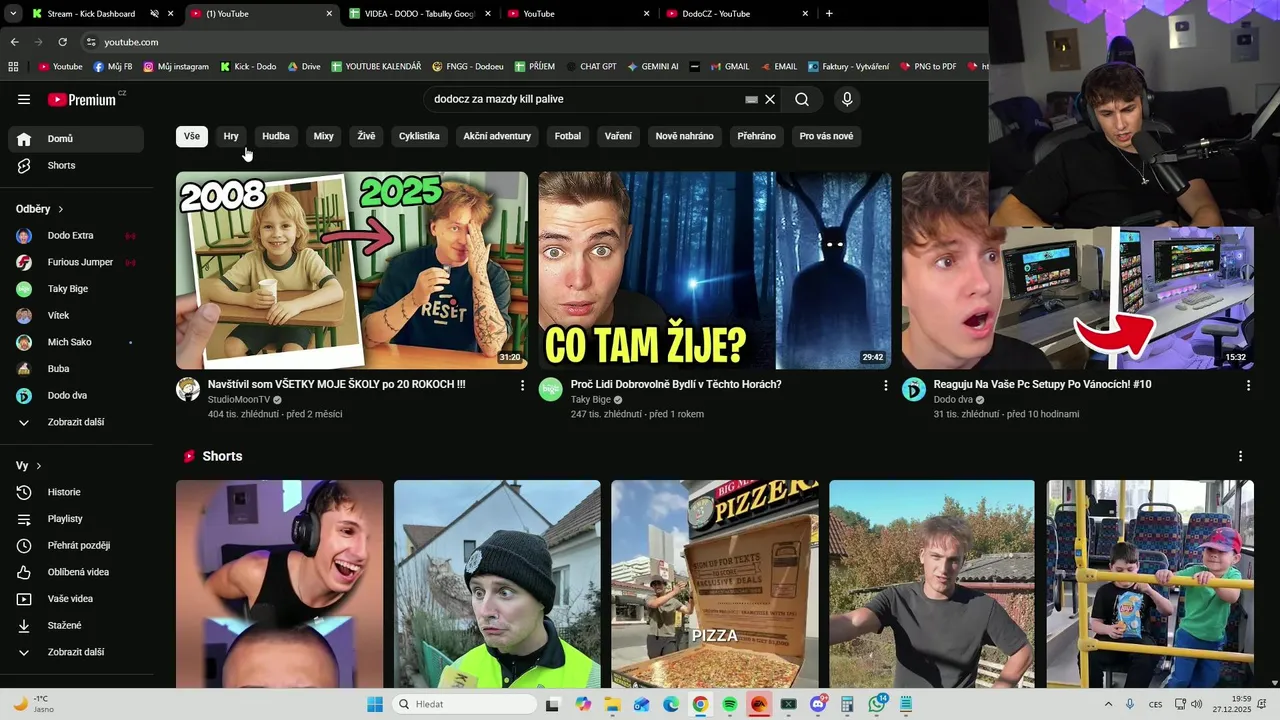Screen dimensions: 1280x720
Task: Open three-dot menu for StudioMoonTV video
Action: click(522, 385)
